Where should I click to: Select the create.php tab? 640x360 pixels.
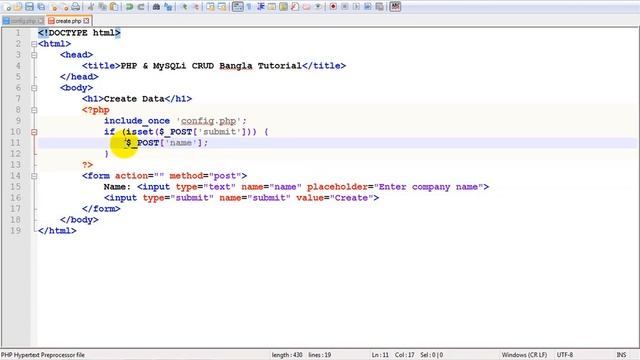click(x=68, y=21)
